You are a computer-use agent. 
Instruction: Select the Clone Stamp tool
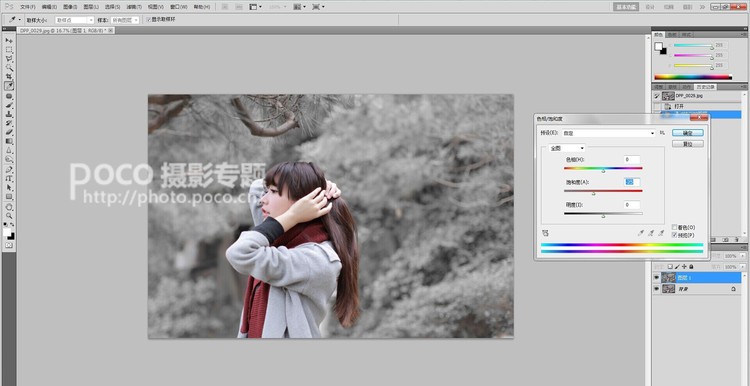[9, 114]
